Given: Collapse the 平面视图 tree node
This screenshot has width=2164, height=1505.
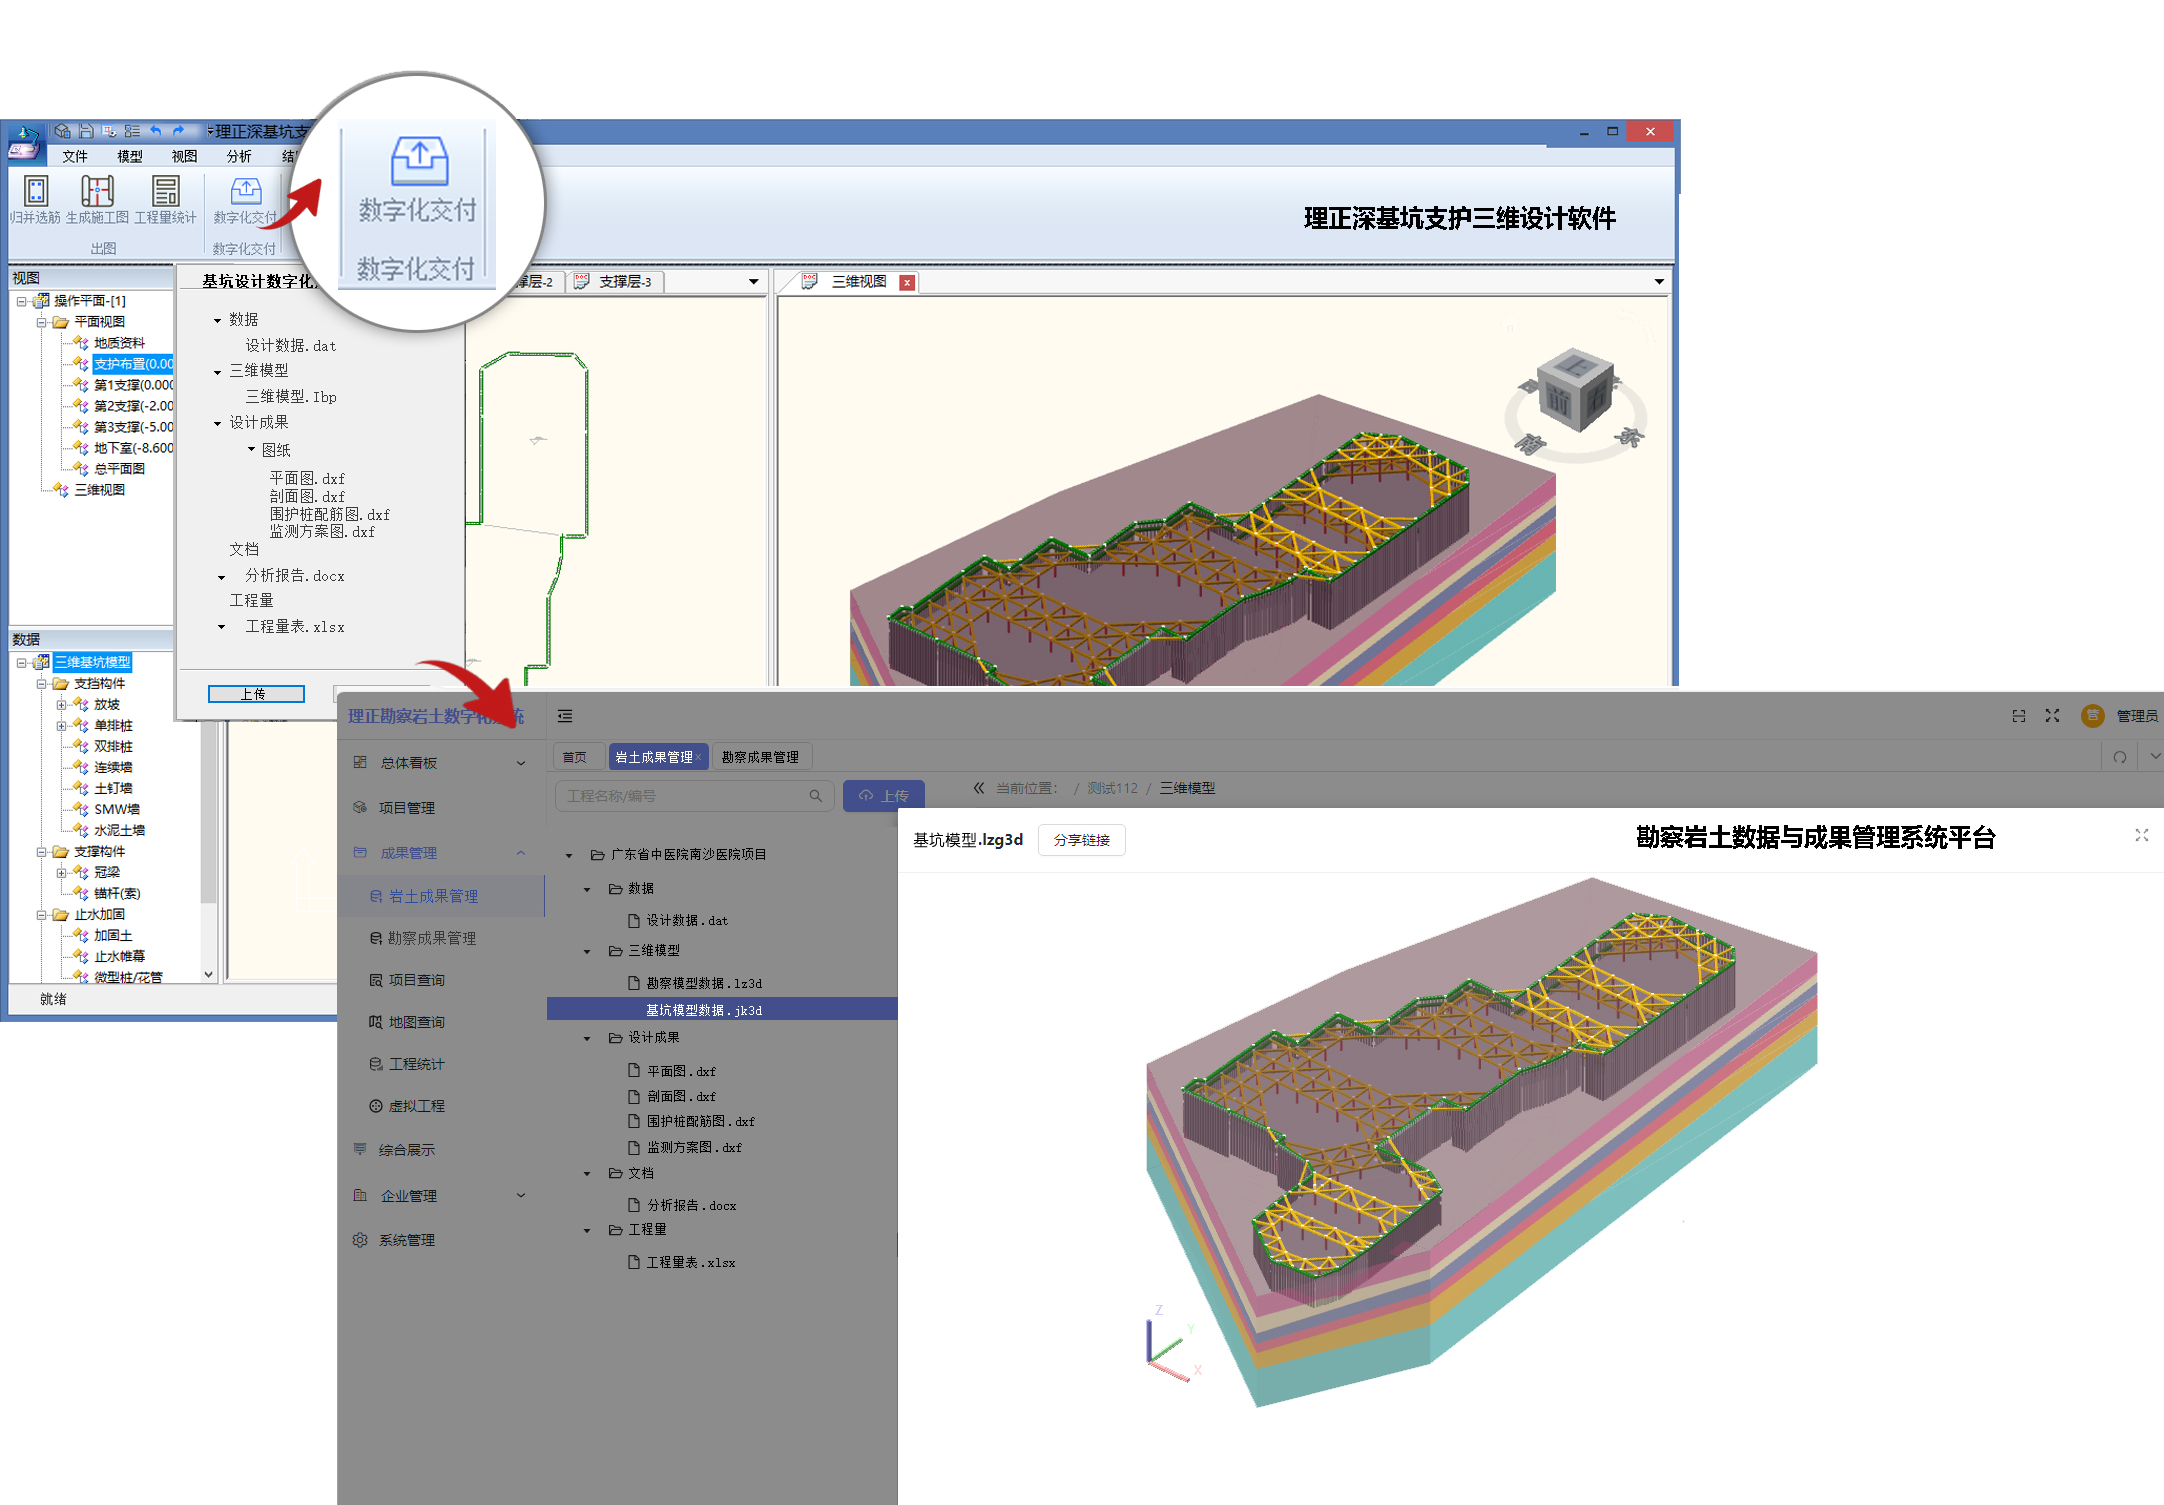Looking at the screenshot, I should 42,322.
